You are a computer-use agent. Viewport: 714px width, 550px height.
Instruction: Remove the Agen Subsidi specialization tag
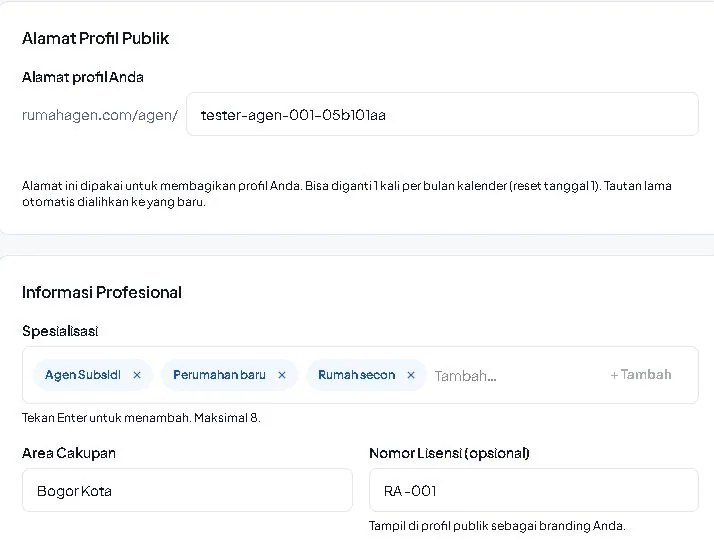click(137, 375)
